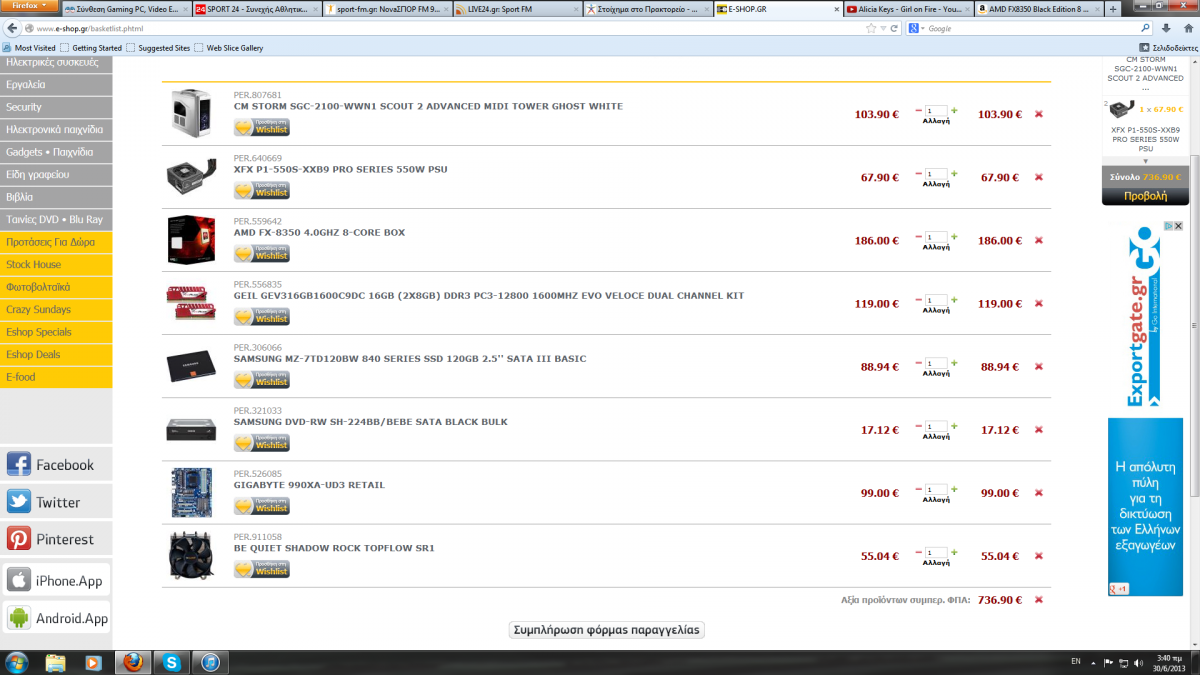Decrease quantity of Samsung 840 SSD

click(919, 363)
